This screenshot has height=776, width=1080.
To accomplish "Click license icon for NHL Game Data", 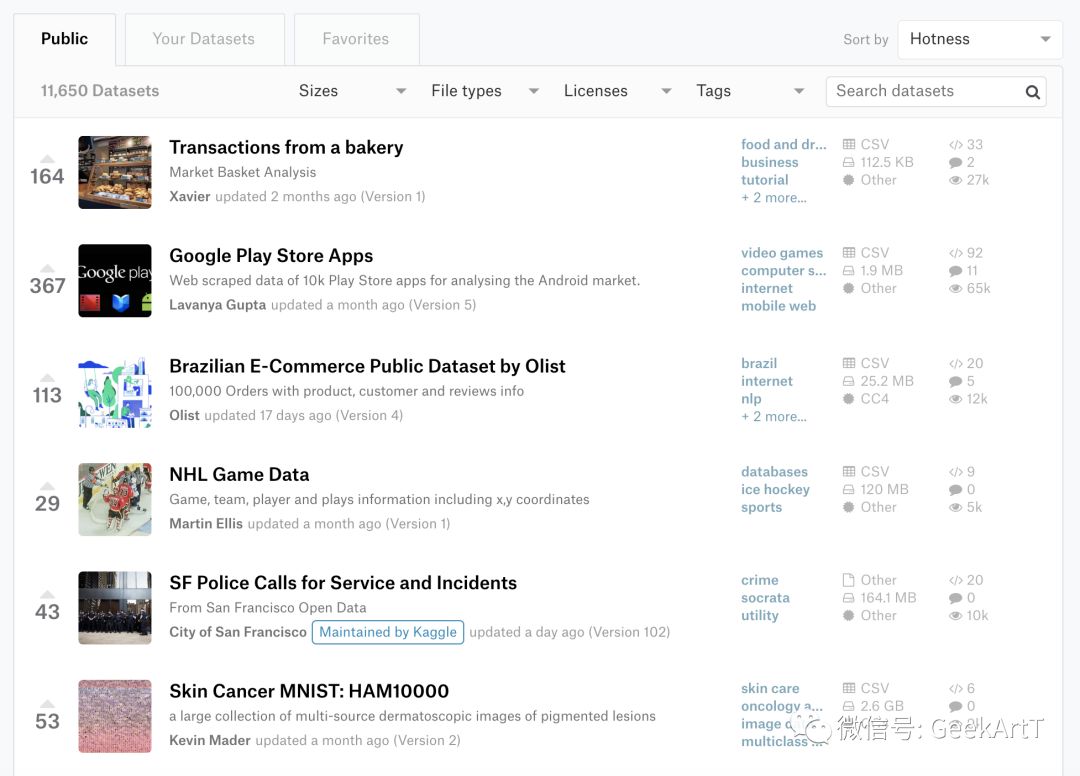I will click(849, 507).
